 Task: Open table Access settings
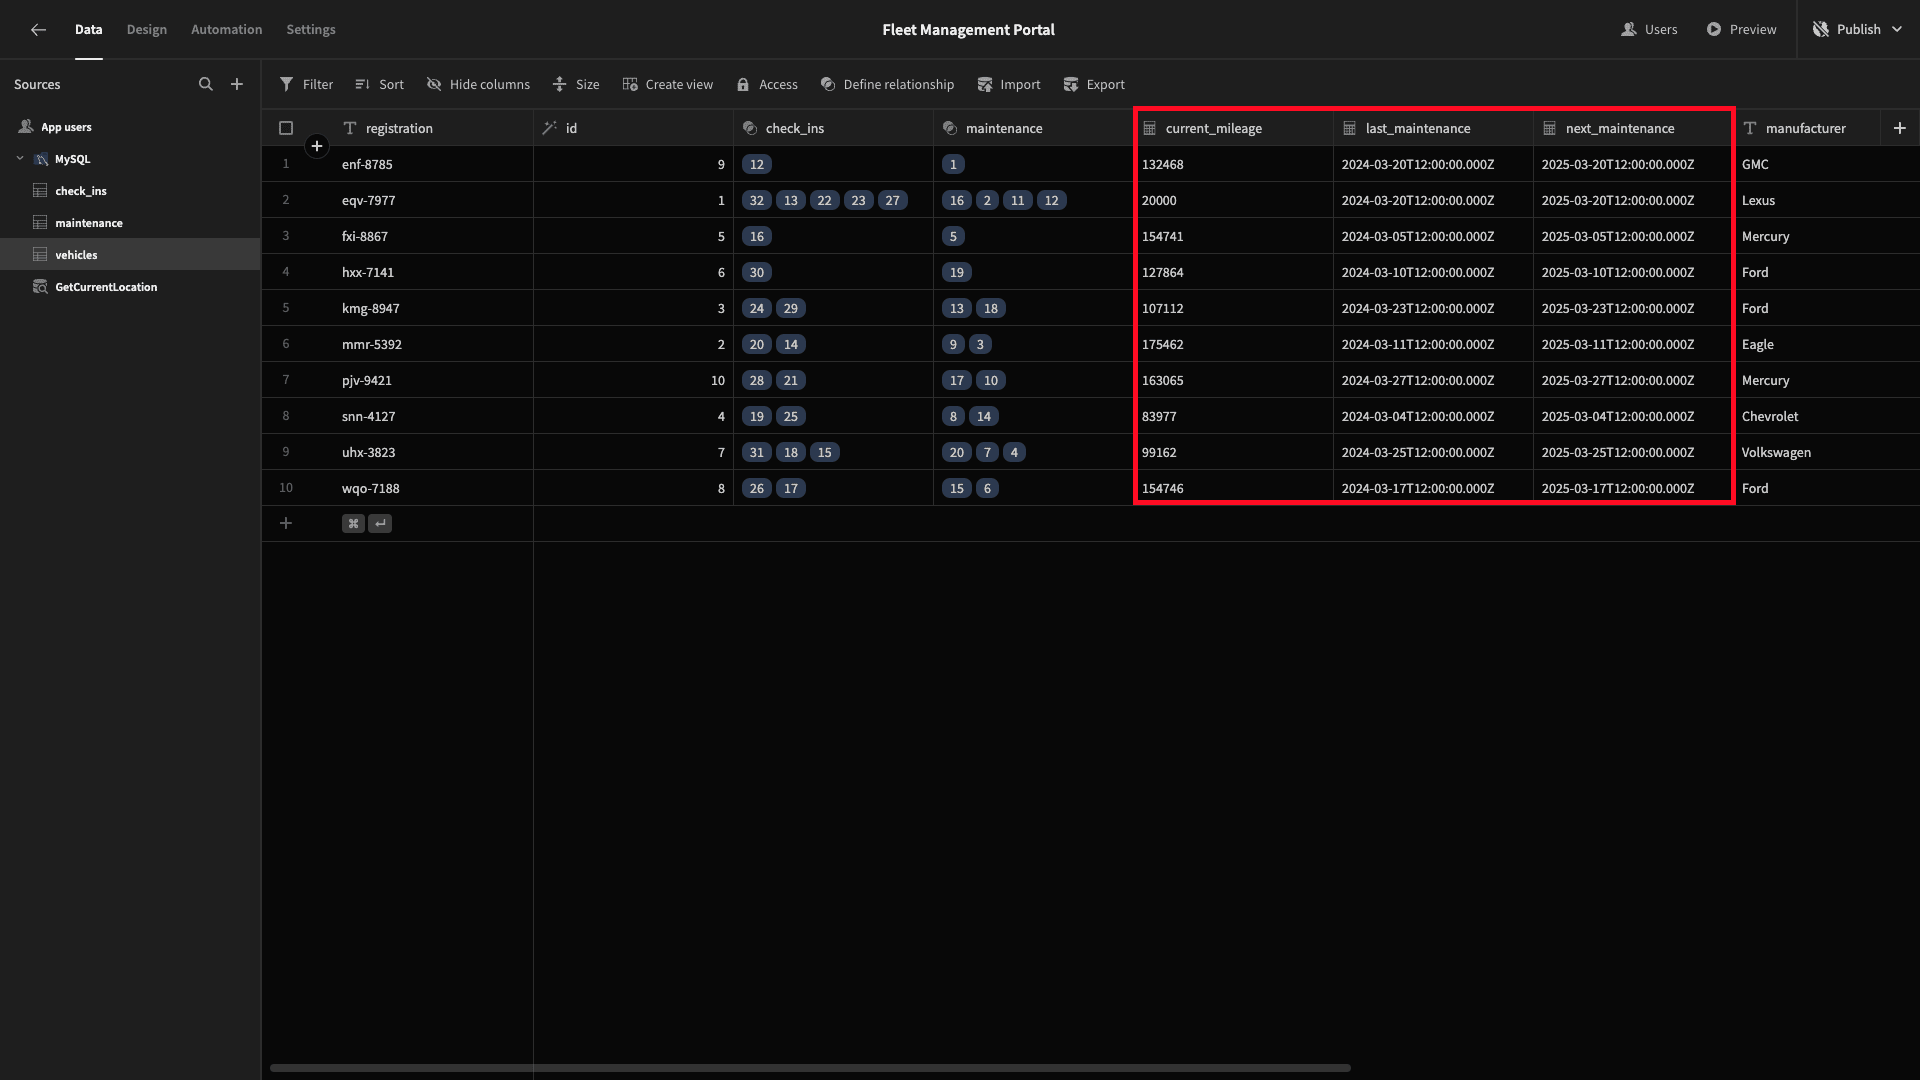(x=767, y=85)
